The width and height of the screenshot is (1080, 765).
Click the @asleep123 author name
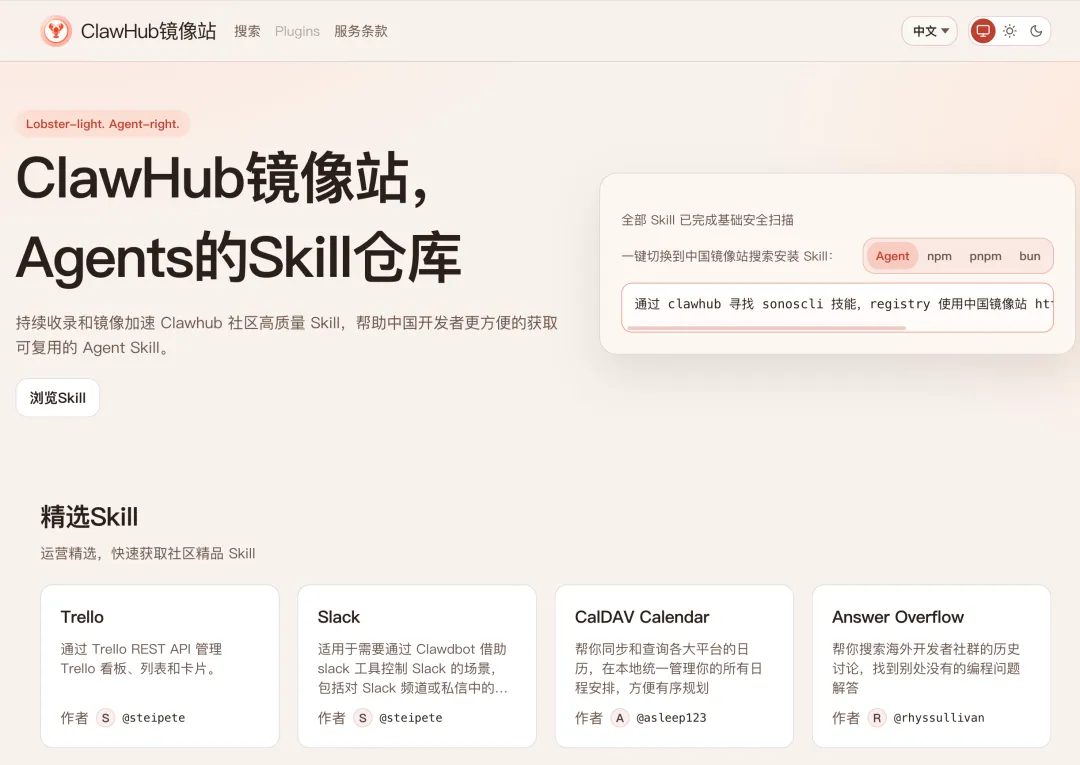tap(672, 718)
